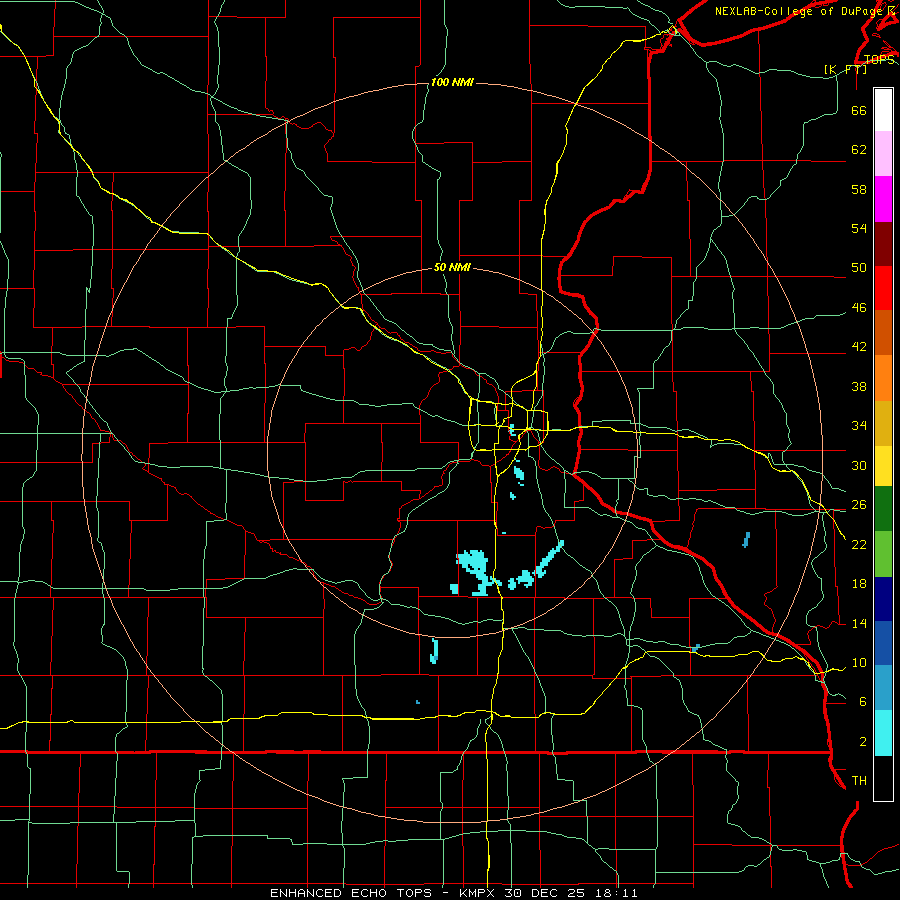
Task: Click the legend value "46"
Action: tap(859, 308)
